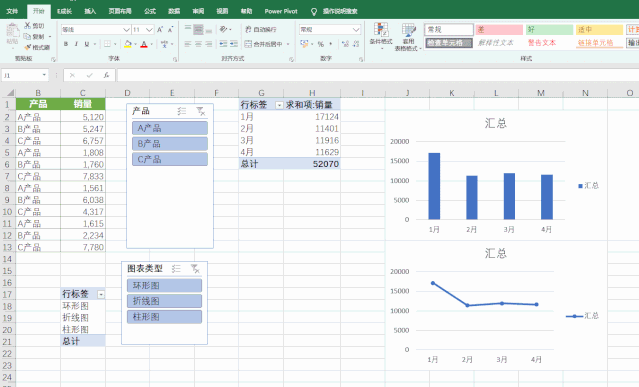Select A产品 in the 产品 slicer
Image resolution: width=639 pixels, height=387 pixels.
click(x=170, y=128)
